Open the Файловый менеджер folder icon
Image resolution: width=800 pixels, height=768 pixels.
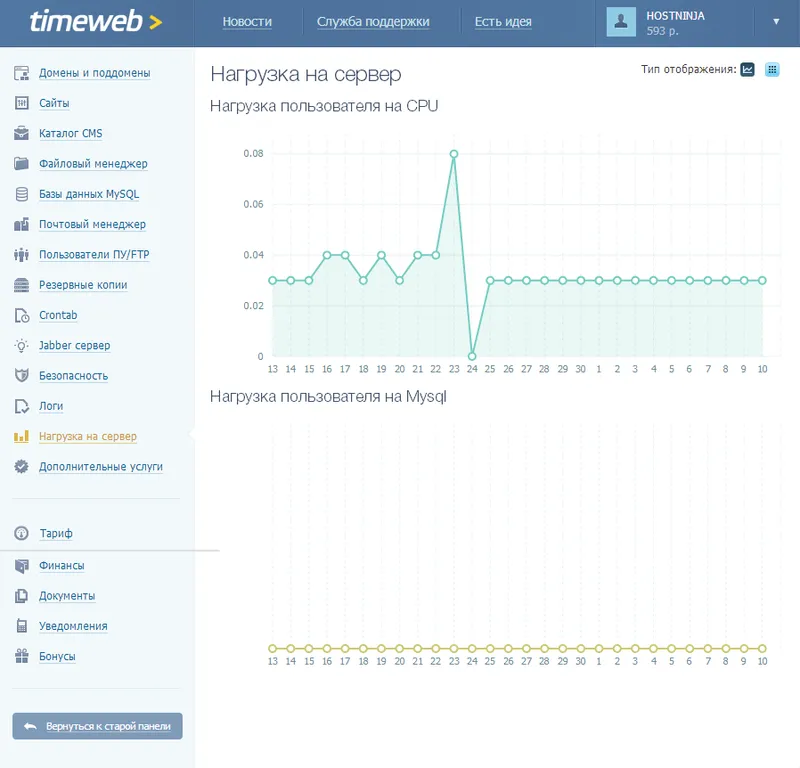pos(21,164)
